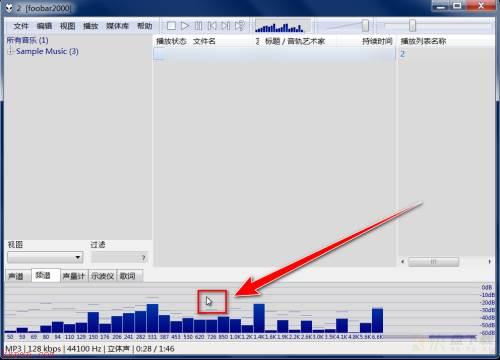Pause playback with the toolbar button
Viewport: 500px width, 360px height.
click(198, 26)
